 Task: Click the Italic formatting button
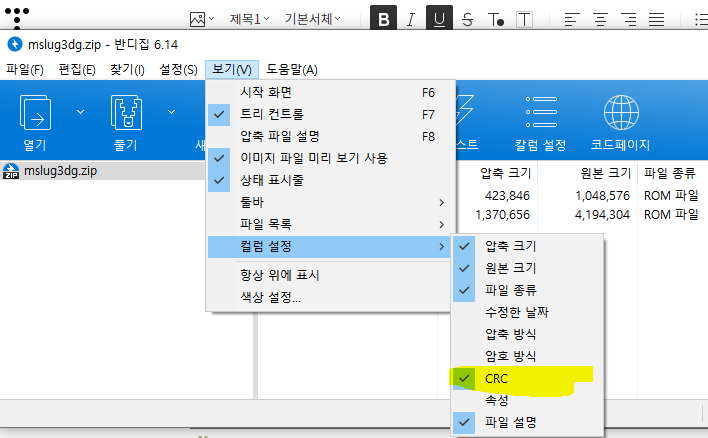[411, 19]
